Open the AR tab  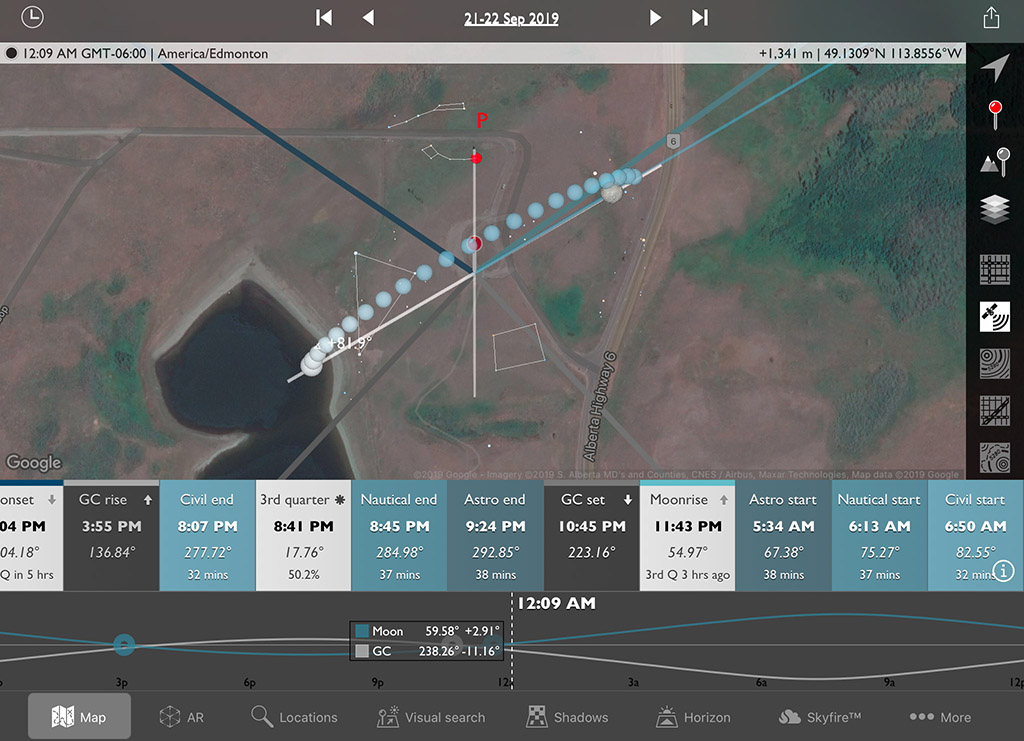(183, 717)
